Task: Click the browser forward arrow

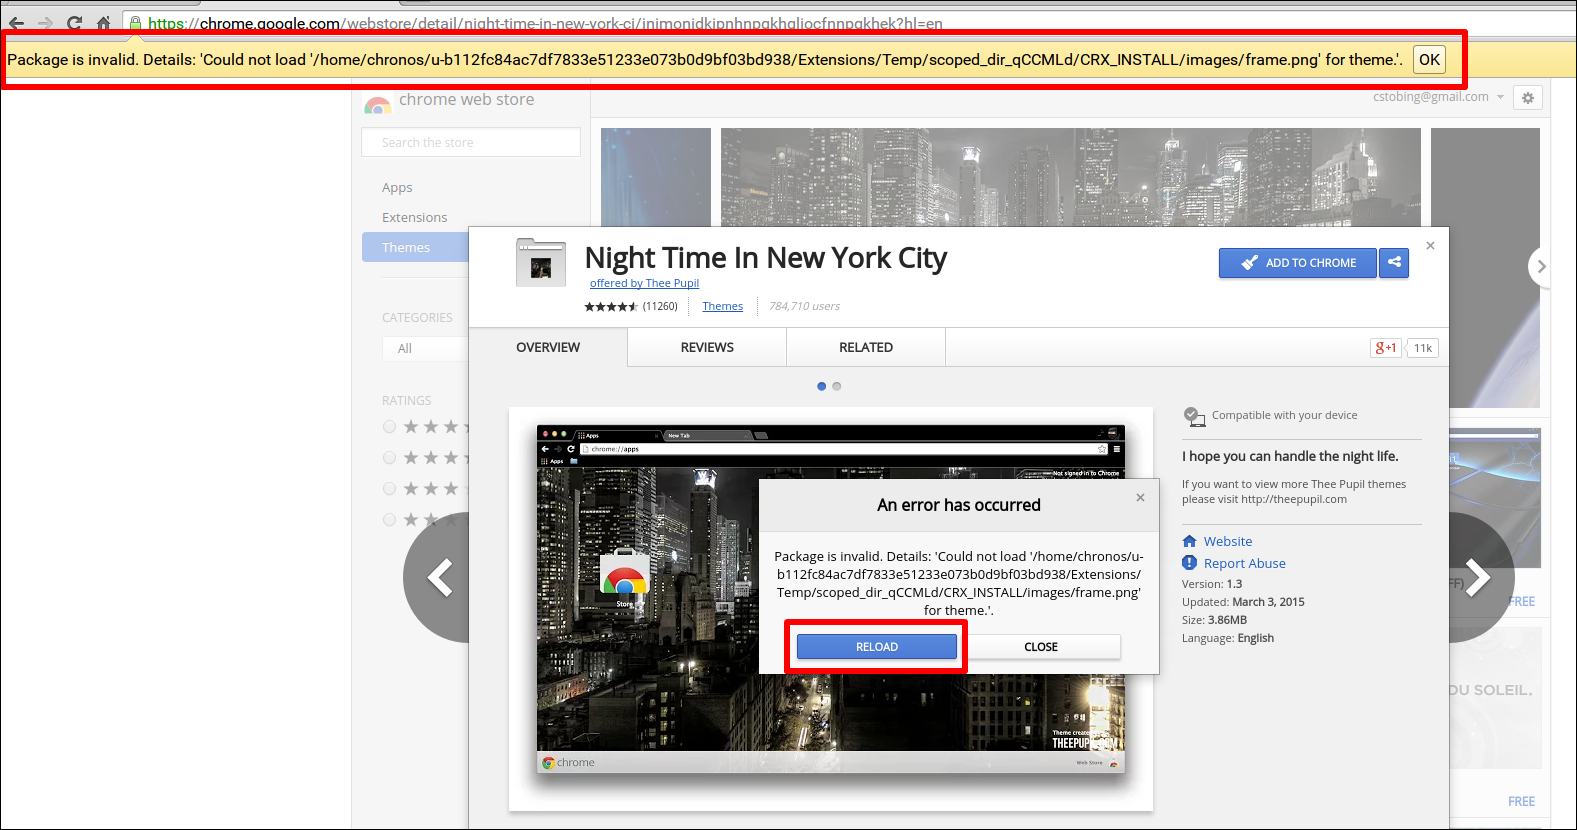Action: [45, 22]
